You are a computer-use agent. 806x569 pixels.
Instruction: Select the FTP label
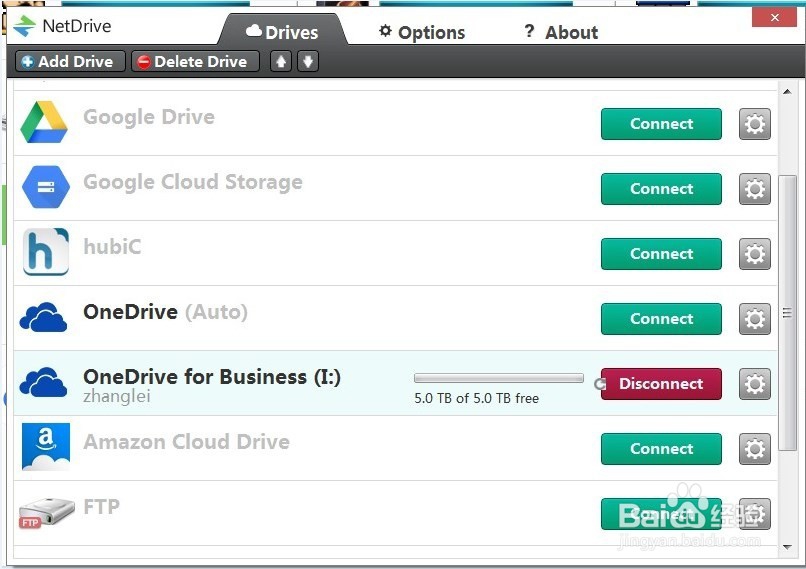[101, 507]
